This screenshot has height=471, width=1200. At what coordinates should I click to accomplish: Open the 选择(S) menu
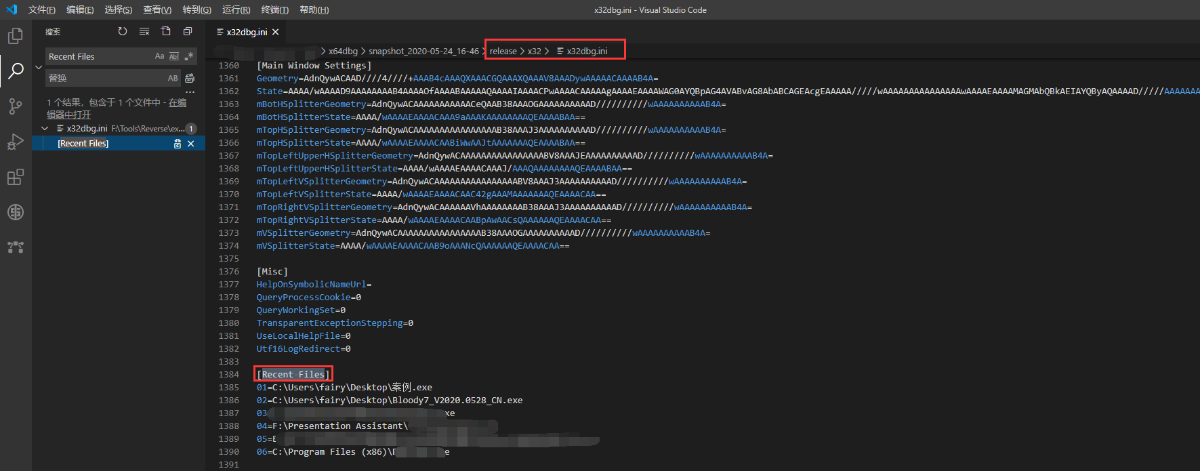(x=119, y=9)
